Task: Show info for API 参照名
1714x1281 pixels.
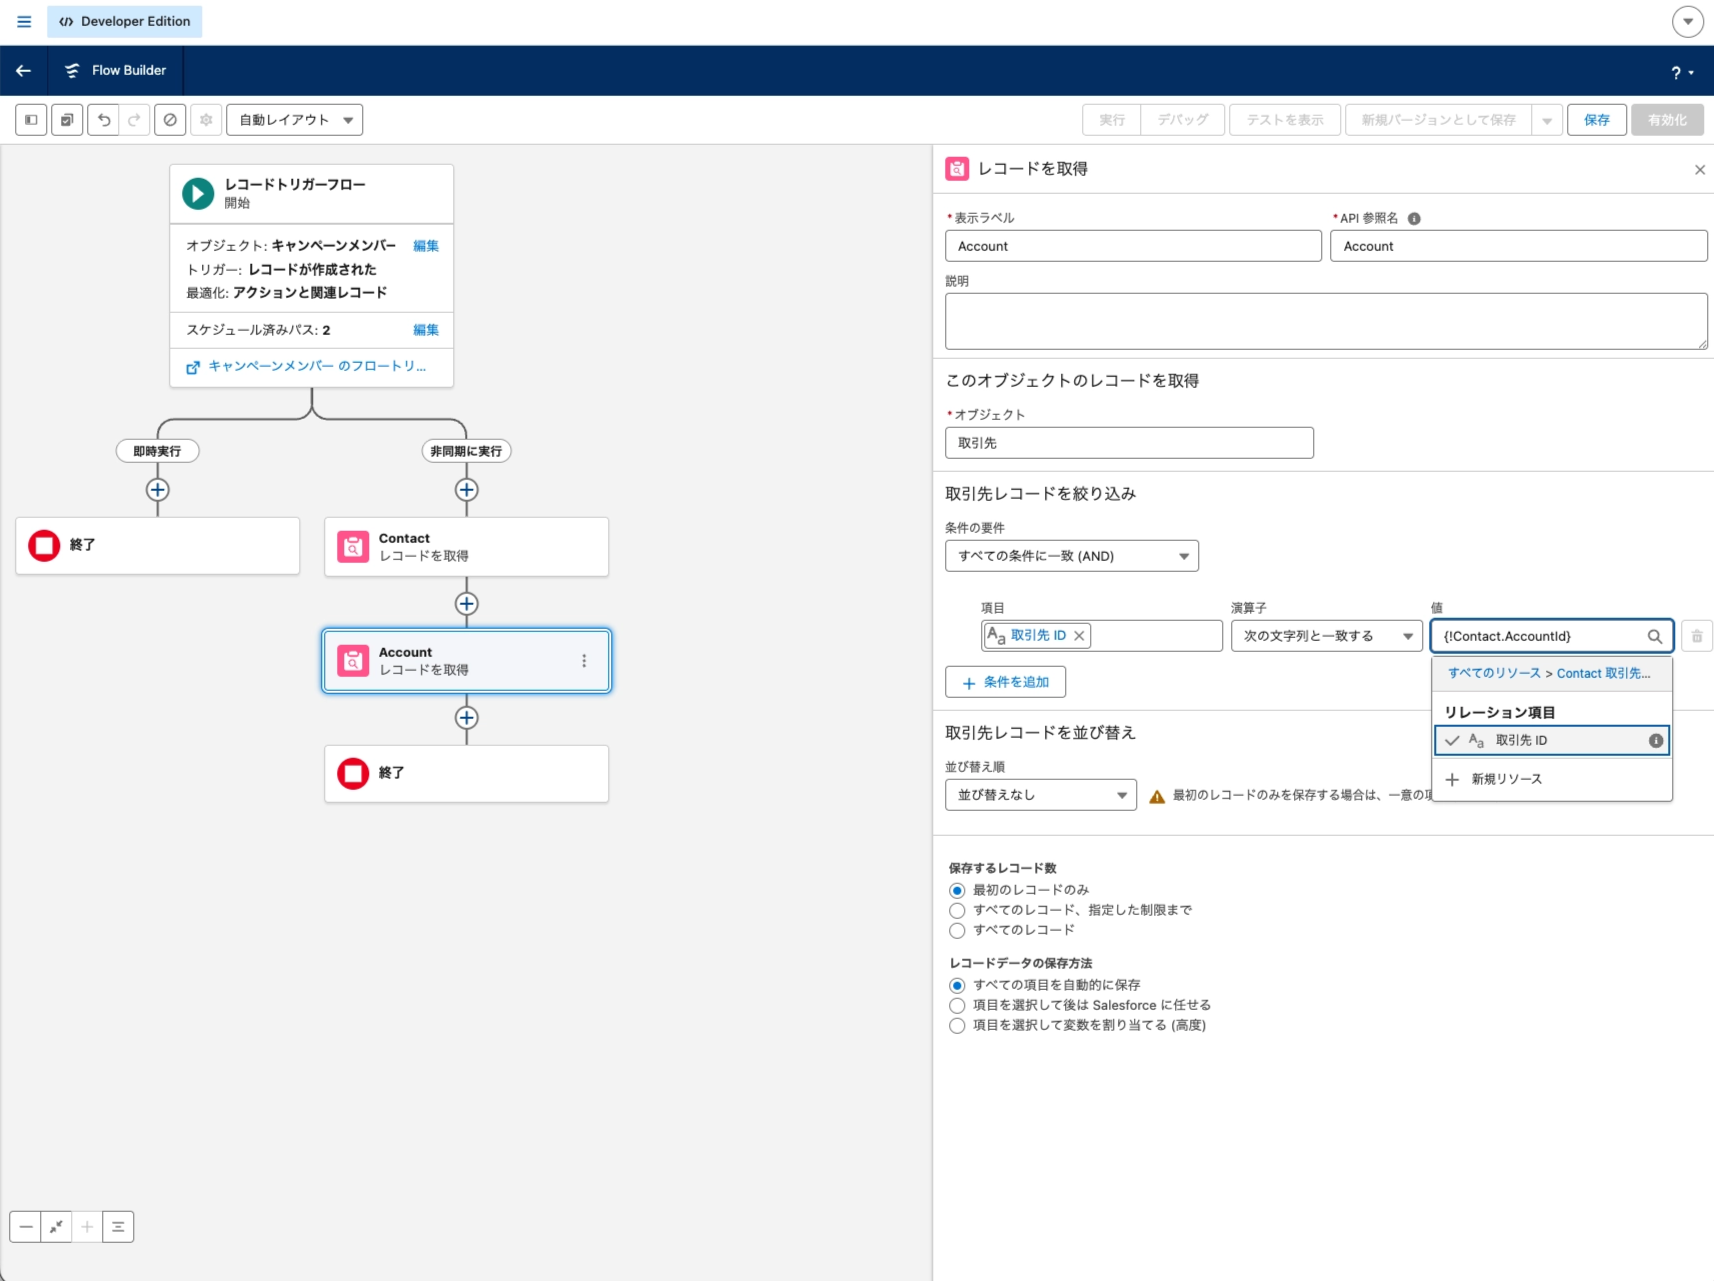Action: 1414,219
